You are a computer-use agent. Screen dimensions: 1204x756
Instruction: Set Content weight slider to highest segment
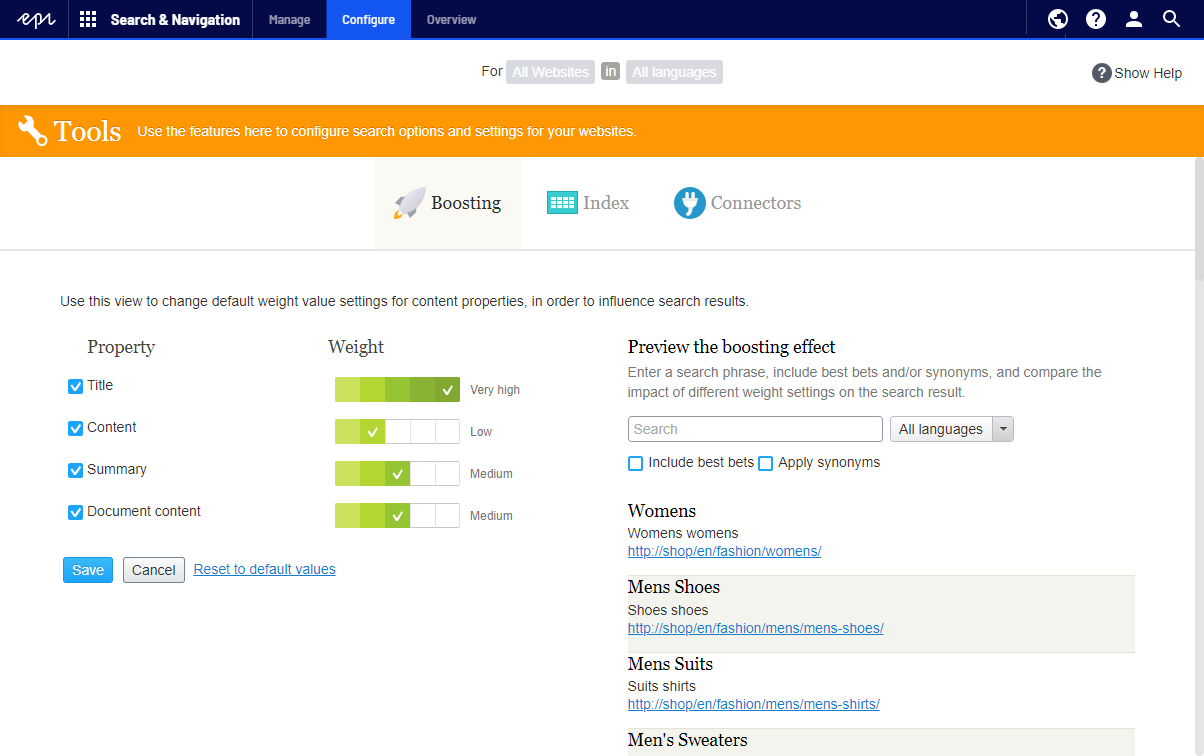pyautogui.click(x=447, y=432)
